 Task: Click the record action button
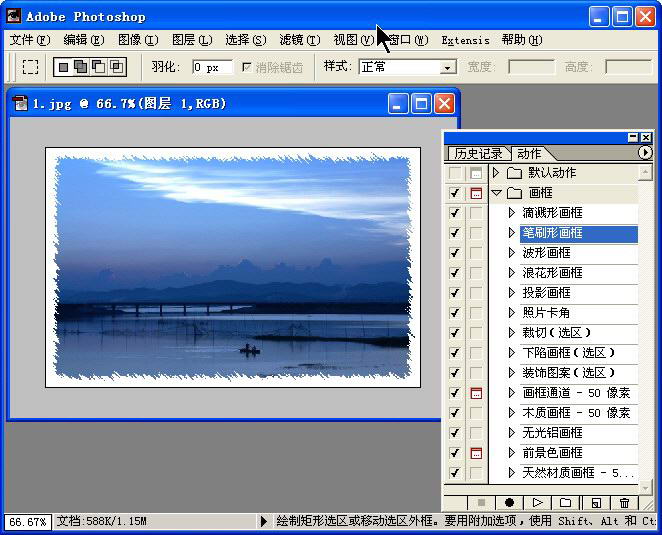(509, 503)
